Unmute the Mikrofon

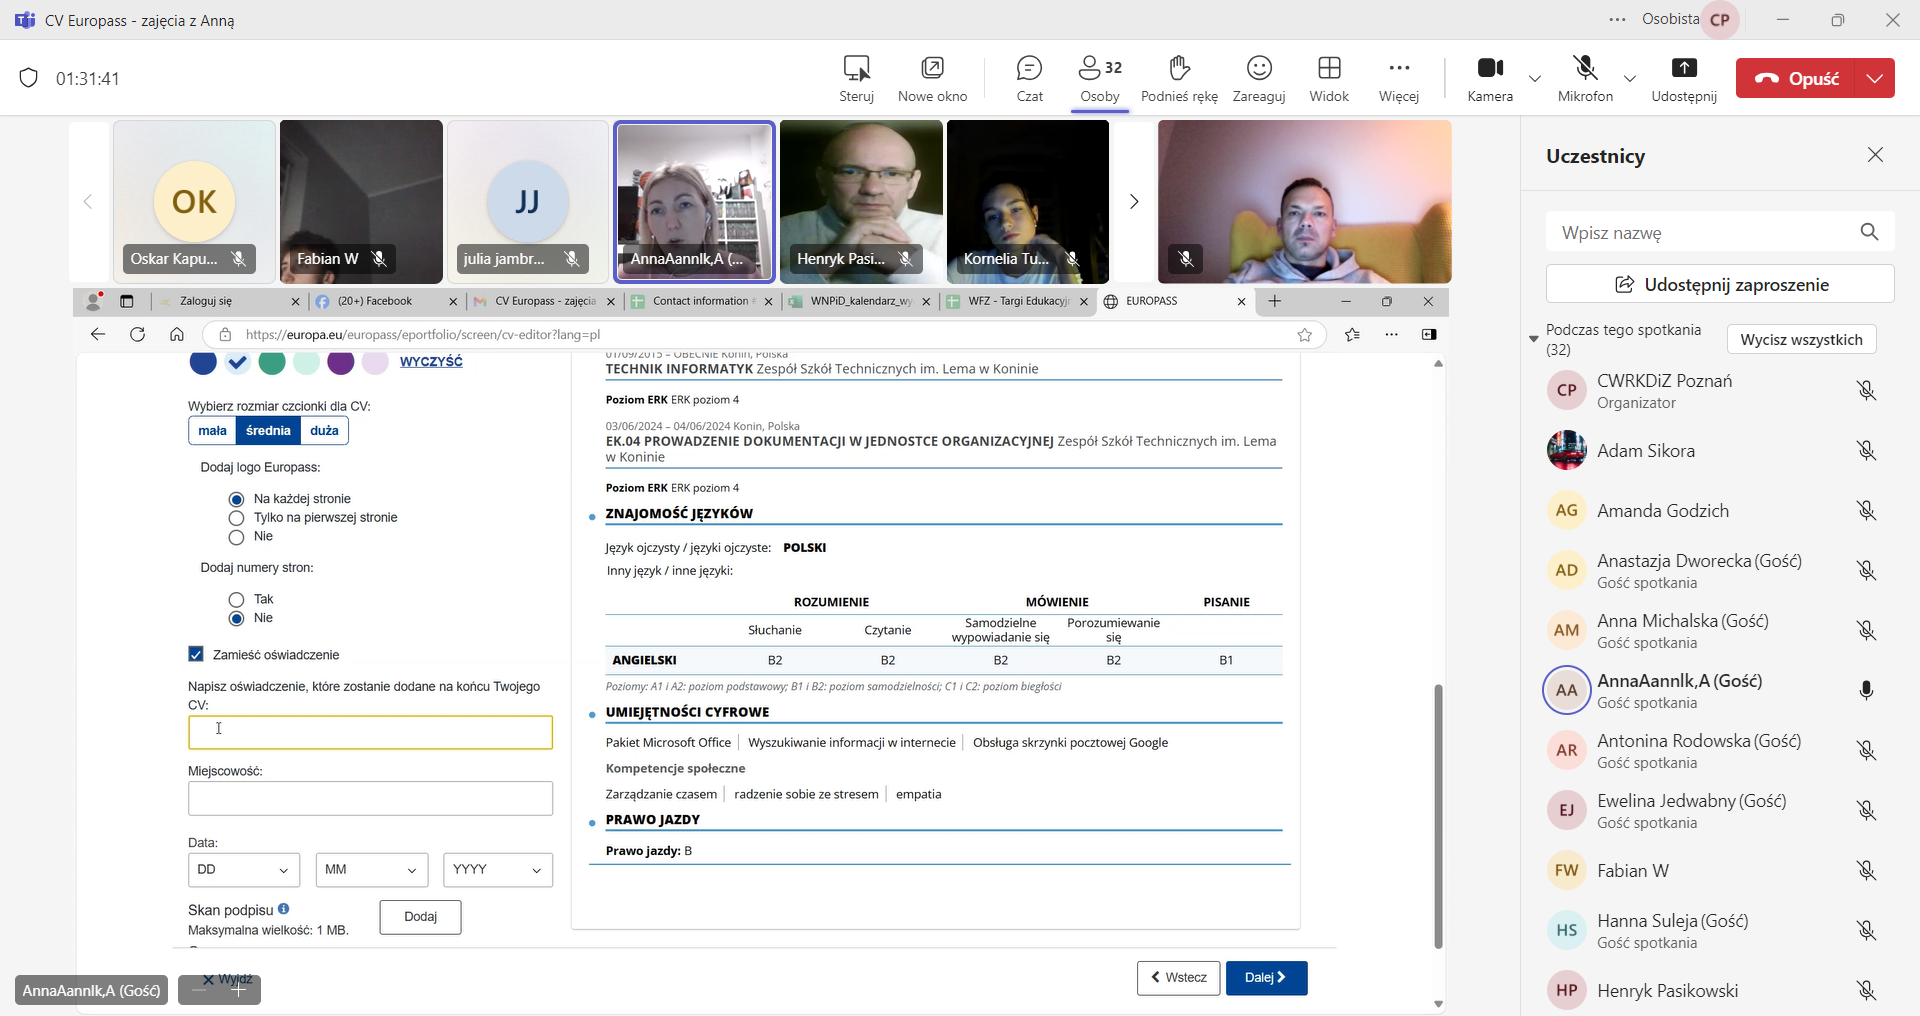coord(1585,78)
